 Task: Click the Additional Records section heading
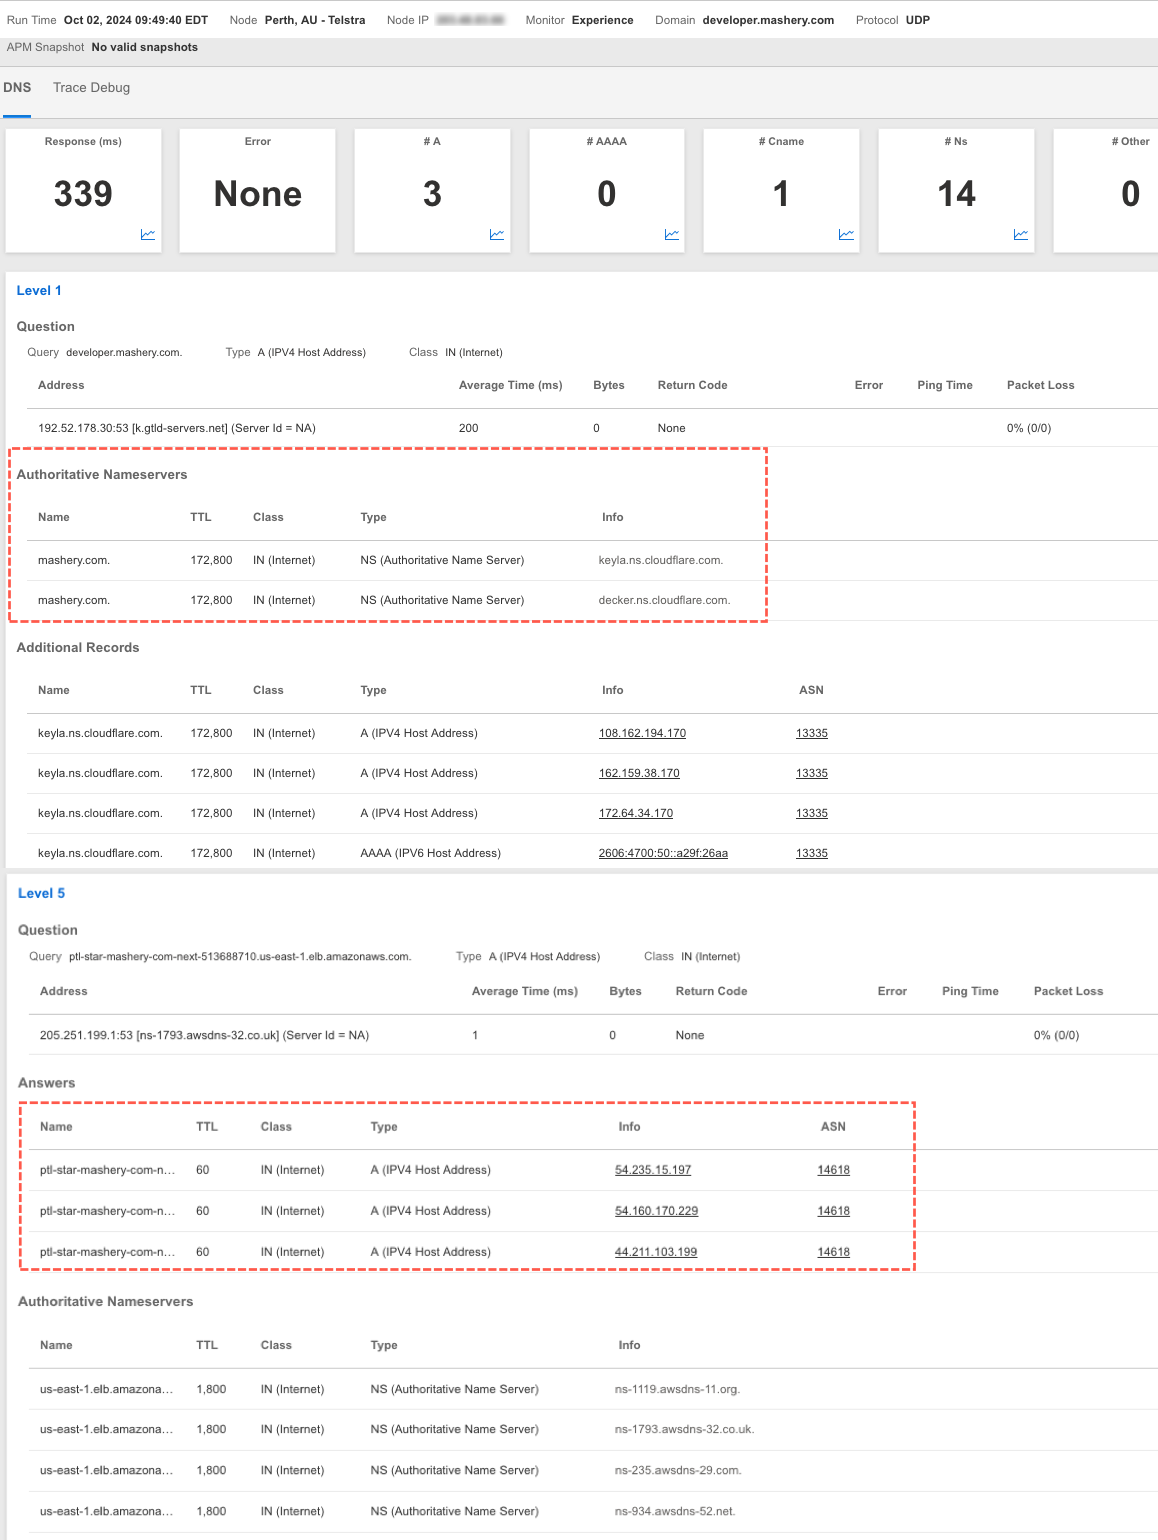tap(78, 648)
